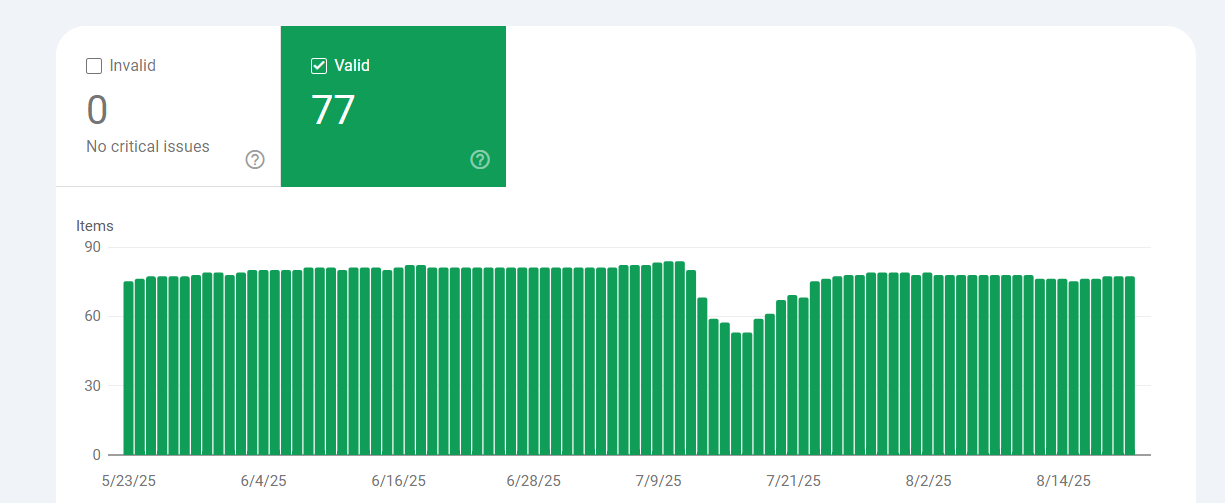
Task: Click help icon in Valid card
Action: [480, 160]
